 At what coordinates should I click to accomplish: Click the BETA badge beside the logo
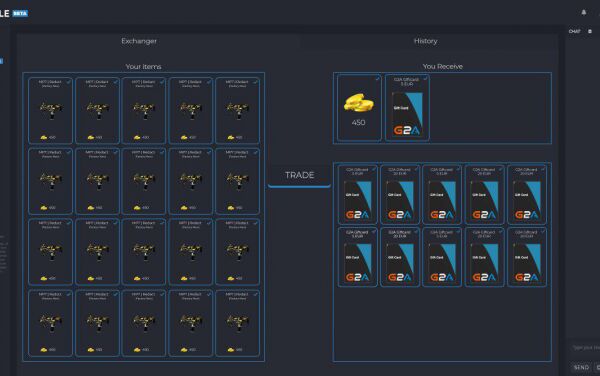(x=20, y=13)
